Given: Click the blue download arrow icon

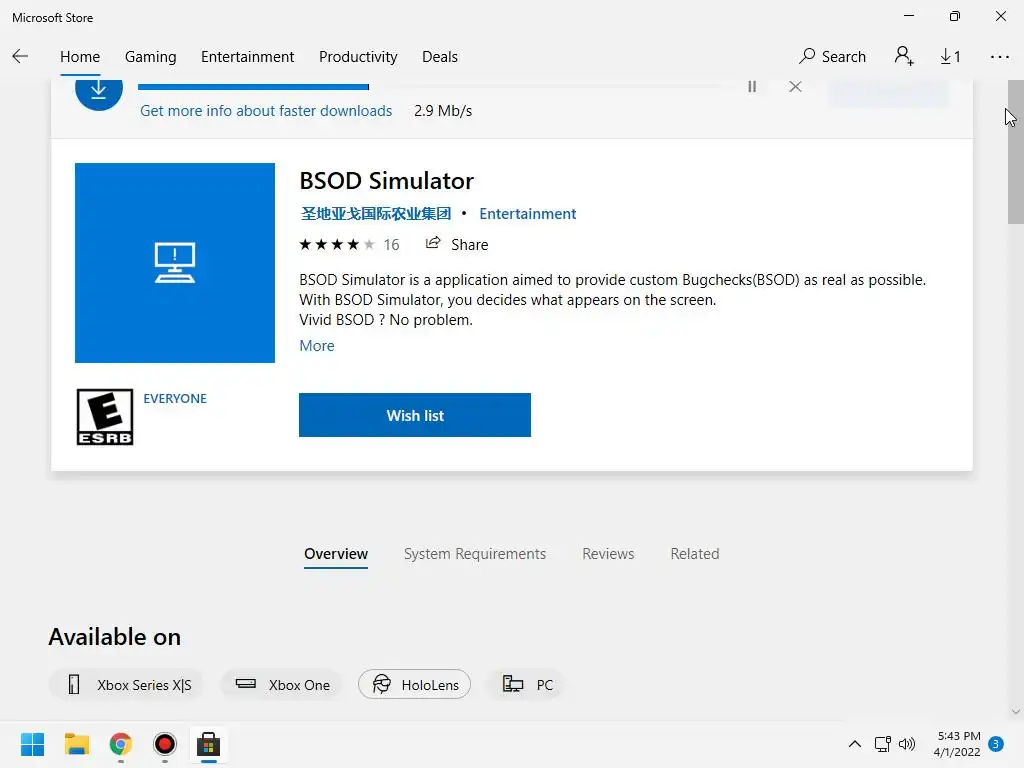Looking at the screenshot, I should pyautogui.click(x=99, y=91).
